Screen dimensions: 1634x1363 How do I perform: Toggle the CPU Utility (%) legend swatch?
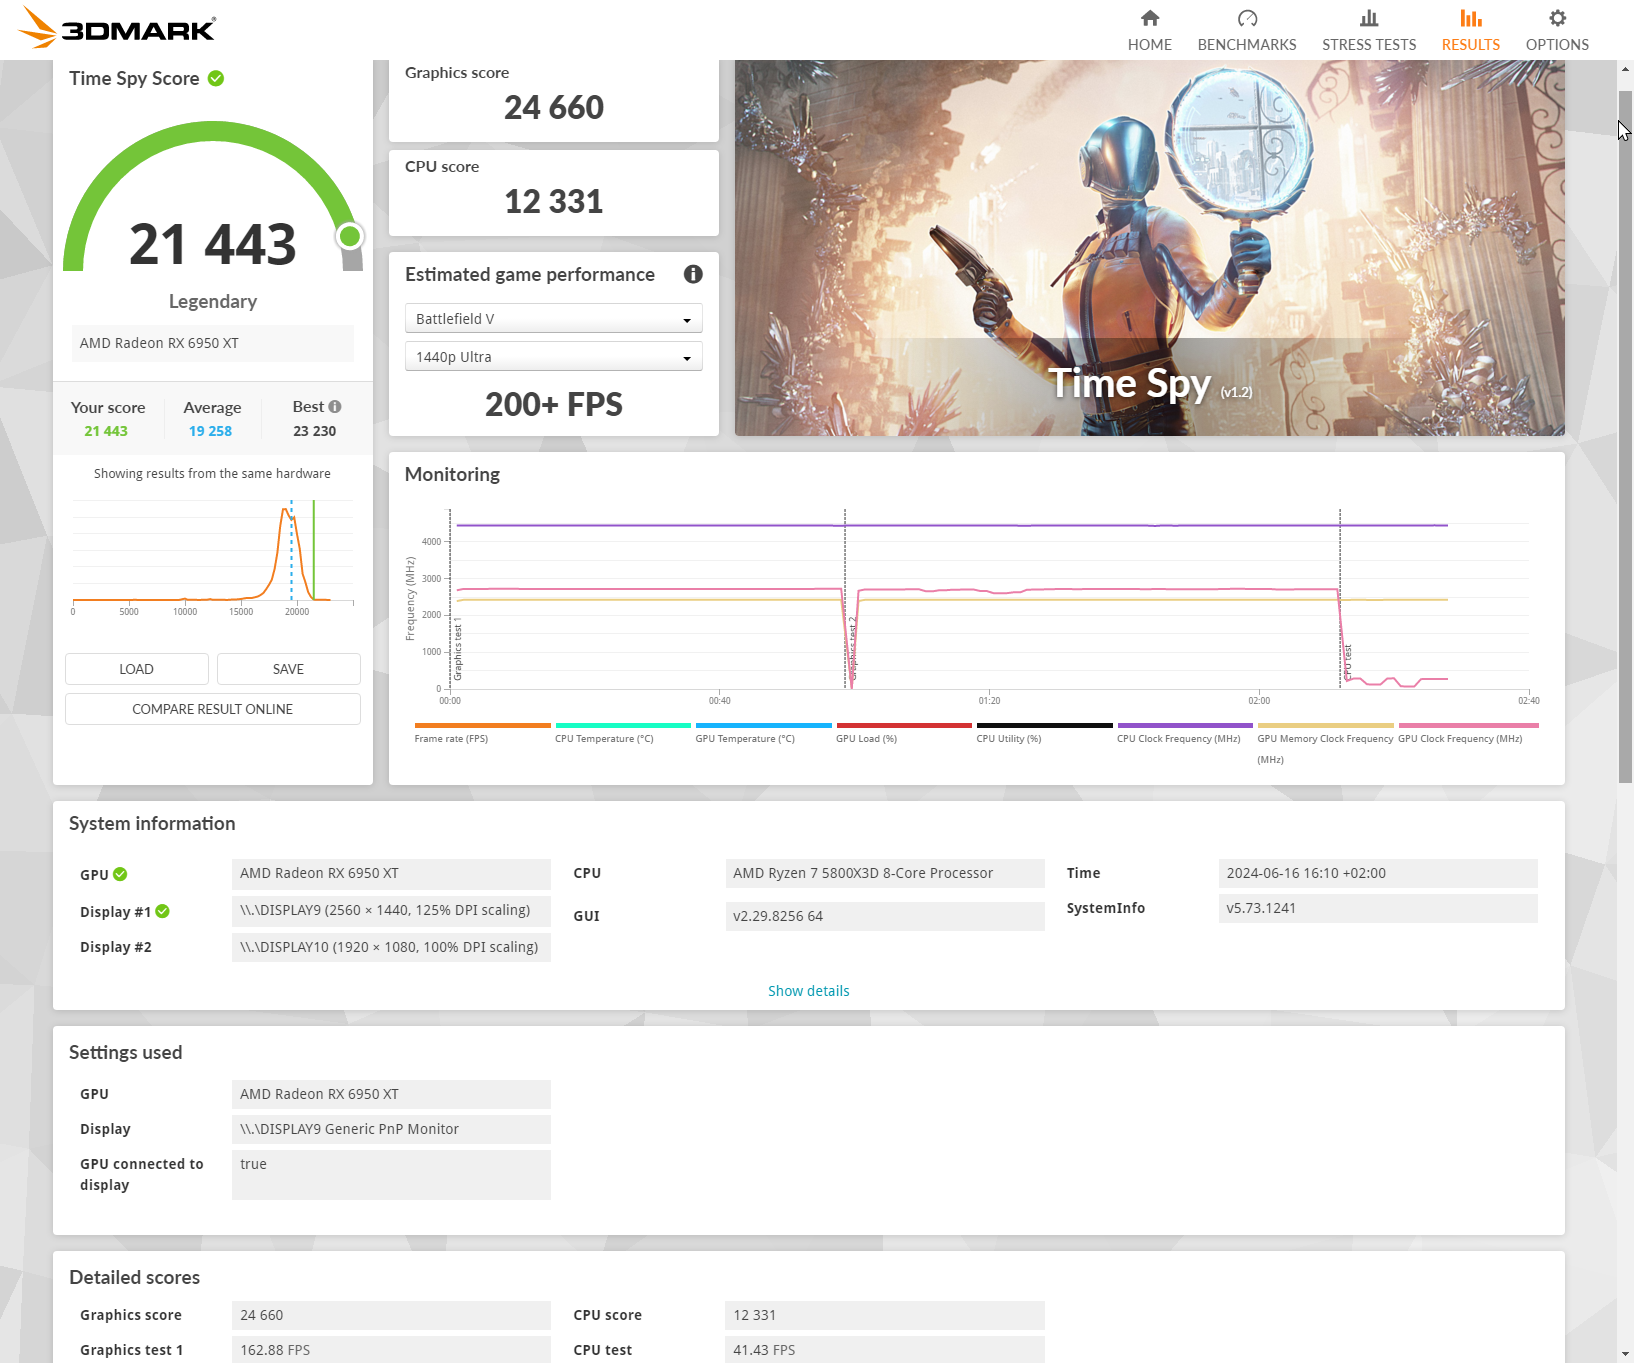pos(1044,725)
